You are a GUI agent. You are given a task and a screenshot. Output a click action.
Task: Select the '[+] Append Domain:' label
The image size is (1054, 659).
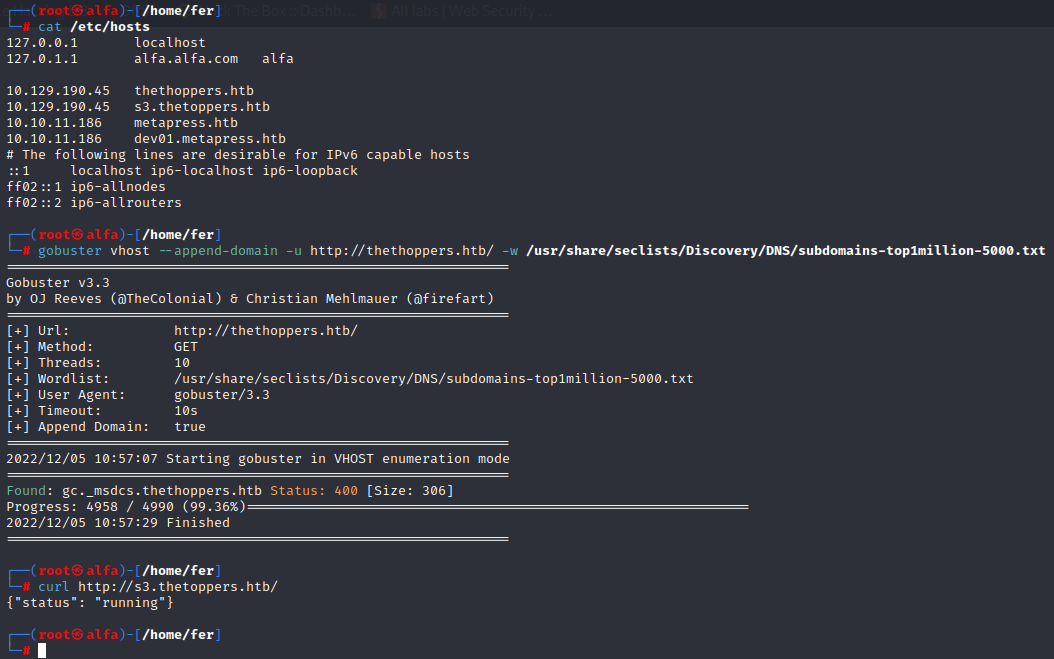77,427
